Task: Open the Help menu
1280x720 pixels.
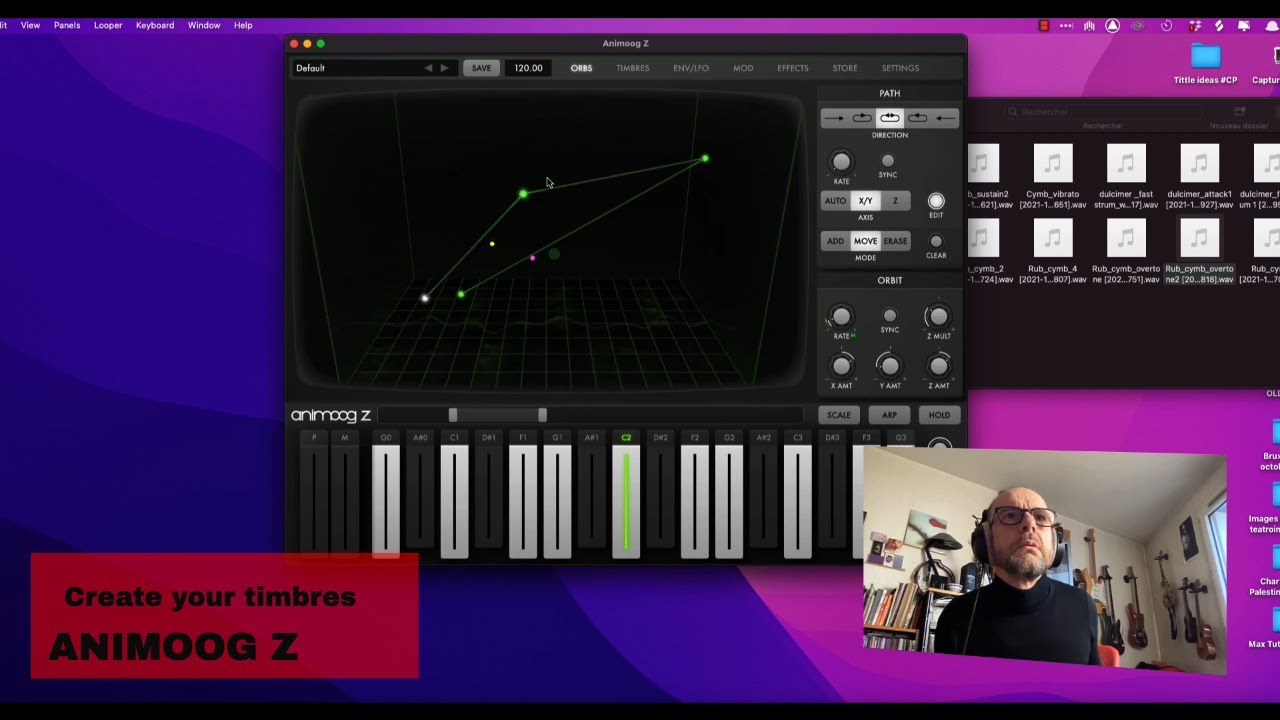Action: (x=243, y=25)
